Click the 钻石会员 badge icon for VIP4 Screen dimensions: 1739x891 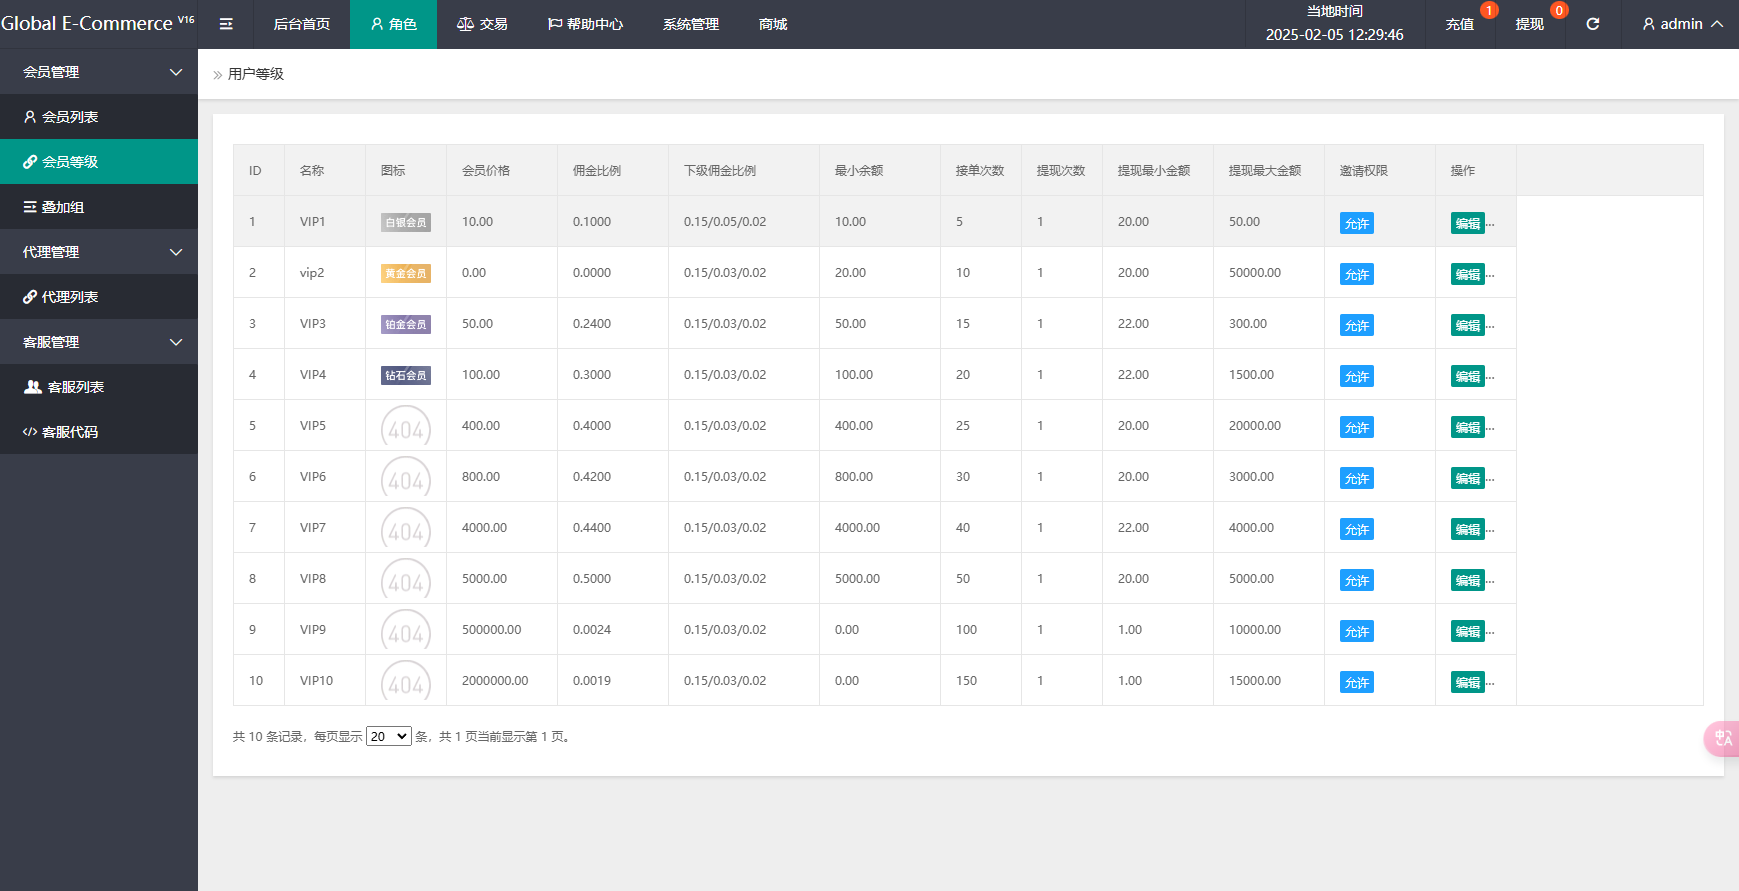tap(405, 375)
